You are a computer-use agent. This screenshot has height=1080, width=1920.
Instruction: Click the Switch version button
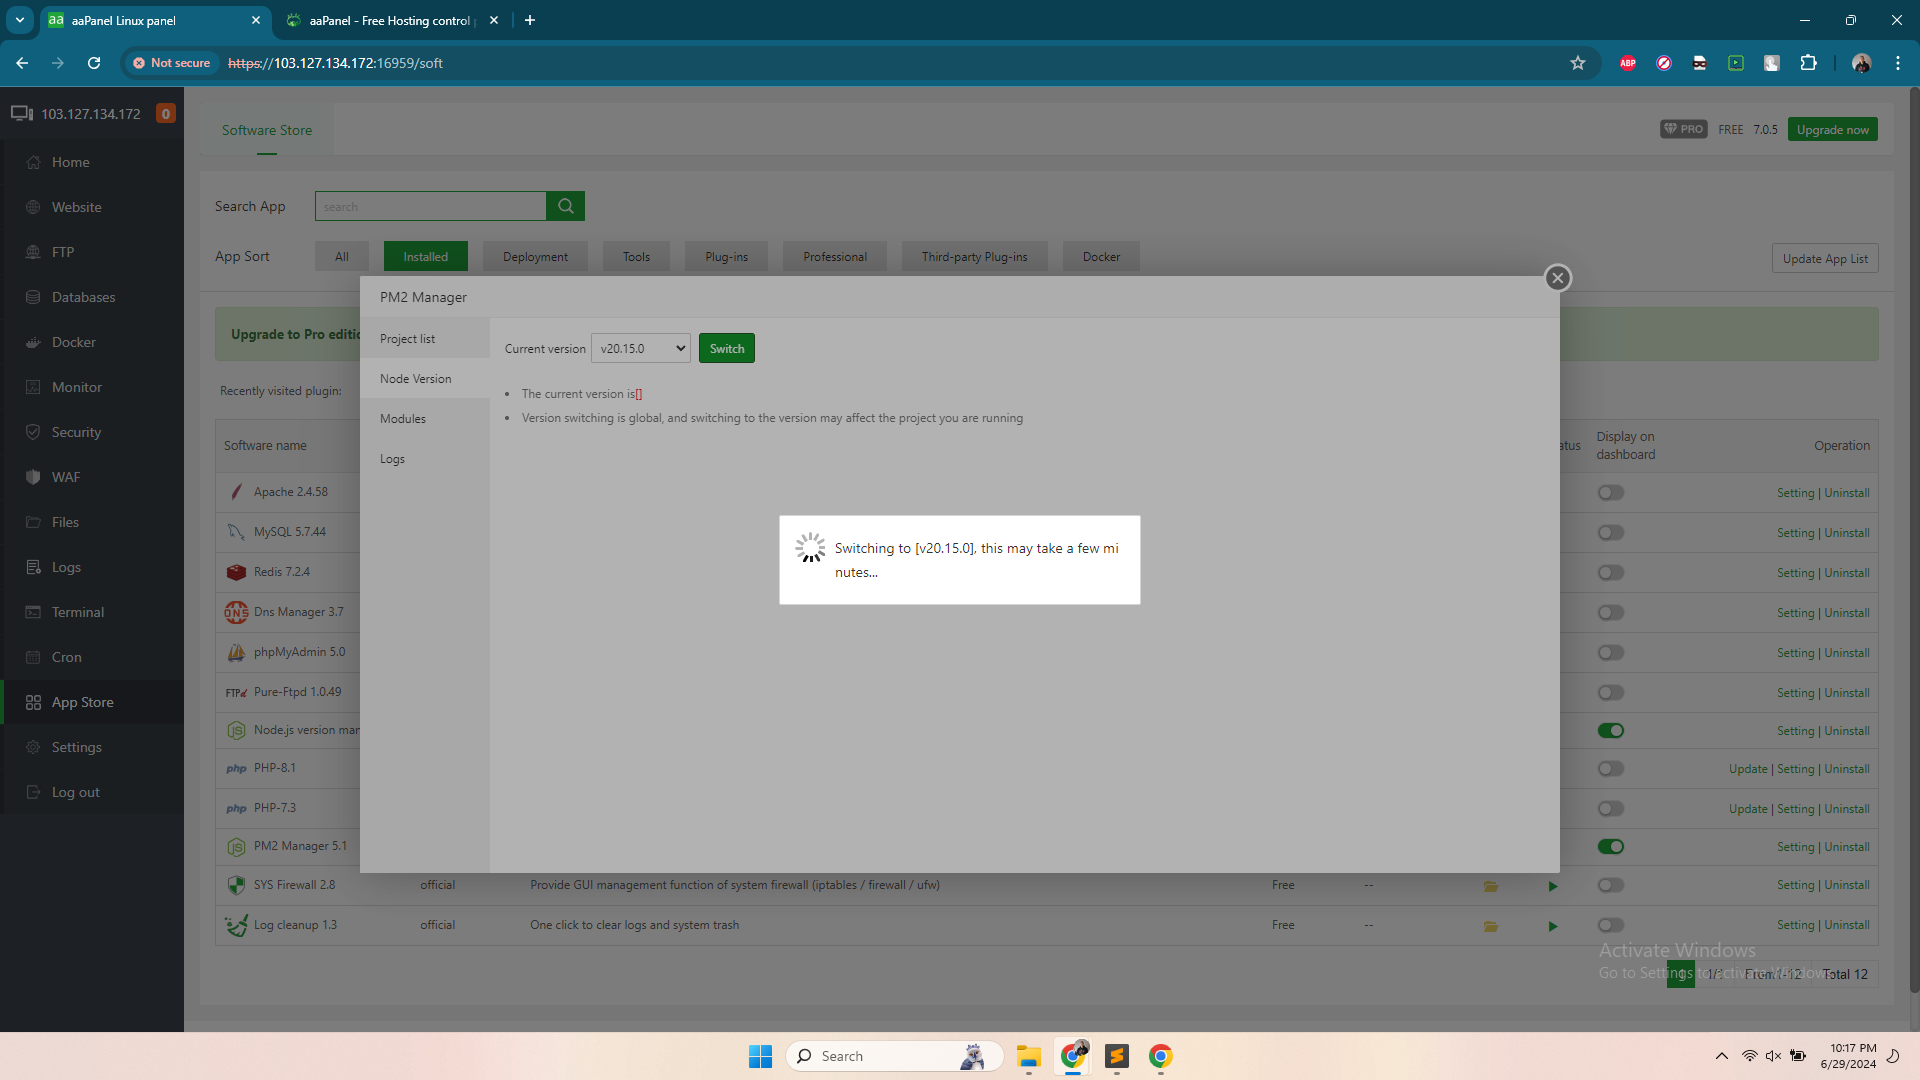click(726, 348)
